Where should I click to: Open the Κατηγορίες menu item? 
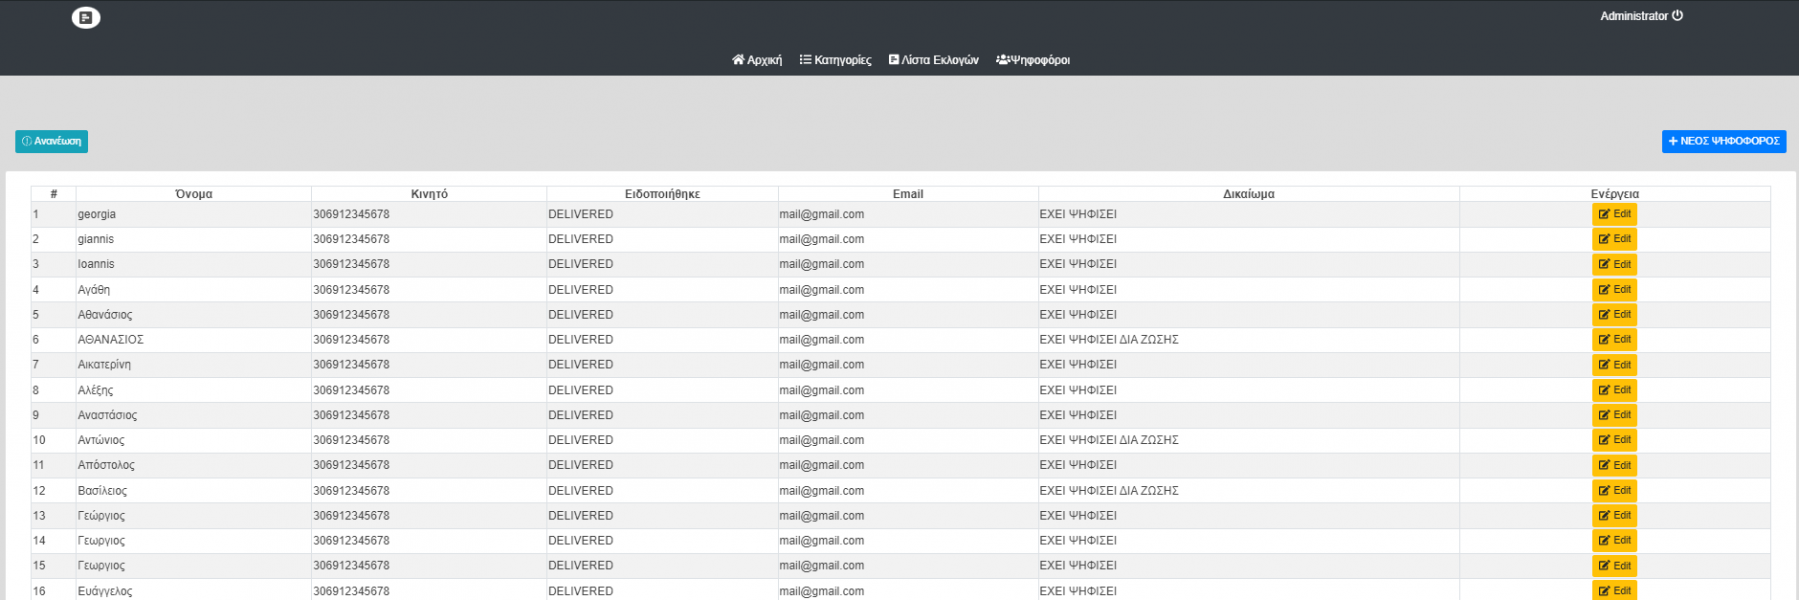point(835,60)
